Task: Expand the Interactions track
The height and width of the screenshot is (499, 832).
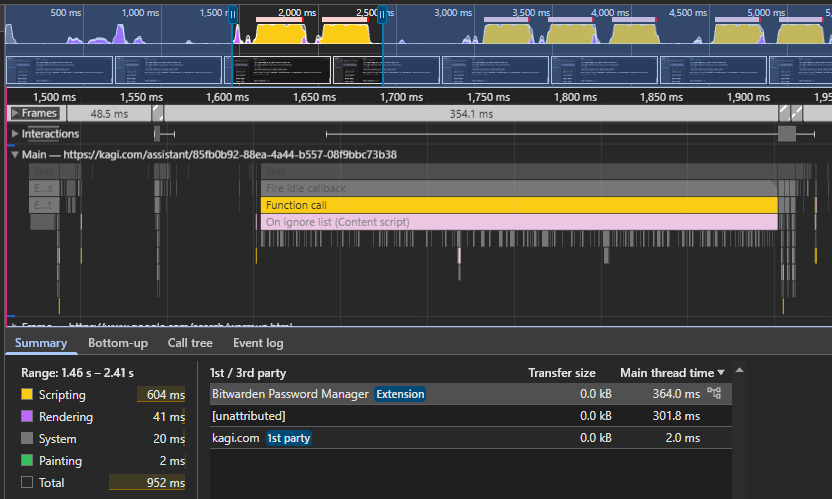Action: click(15, 134)
